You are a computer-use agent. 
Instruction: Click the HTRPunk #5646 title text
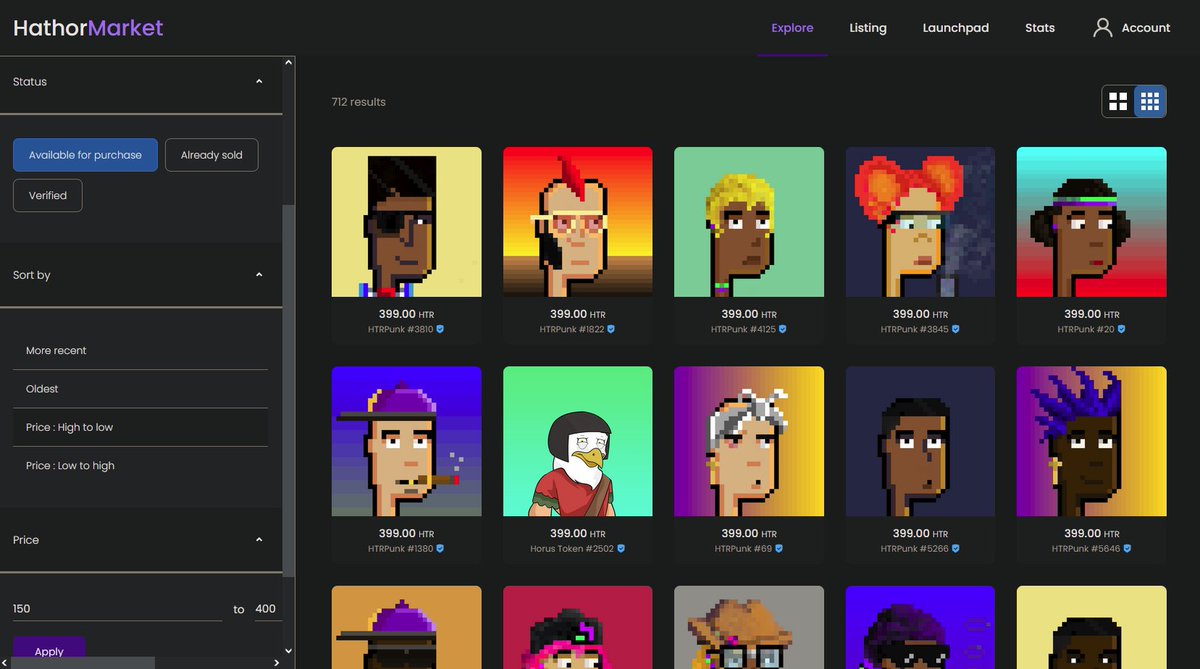1086,549
